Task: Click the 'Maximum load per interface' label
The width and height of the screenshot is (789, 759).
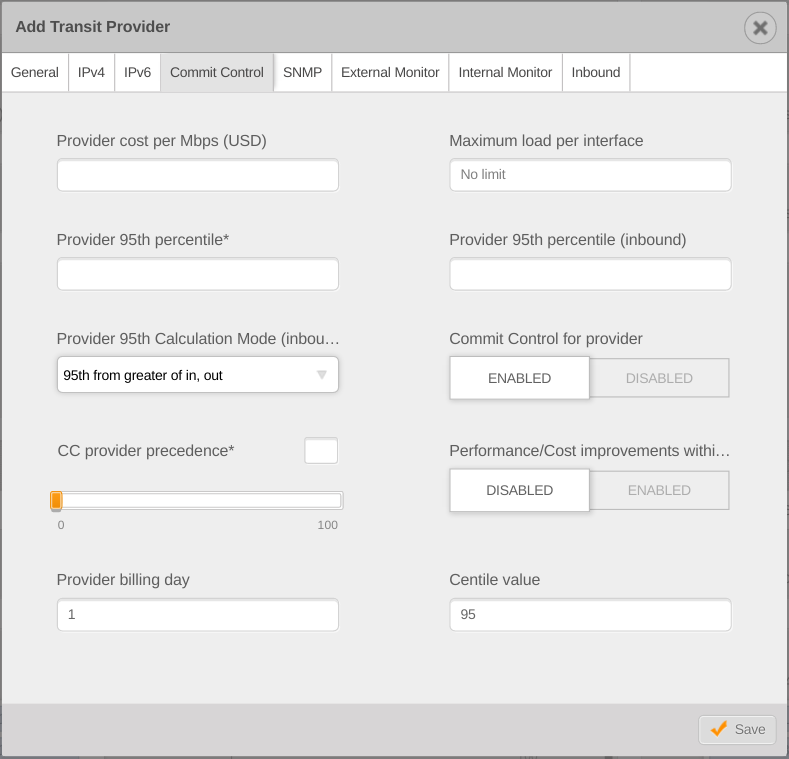Action: (x=546, y=141)
